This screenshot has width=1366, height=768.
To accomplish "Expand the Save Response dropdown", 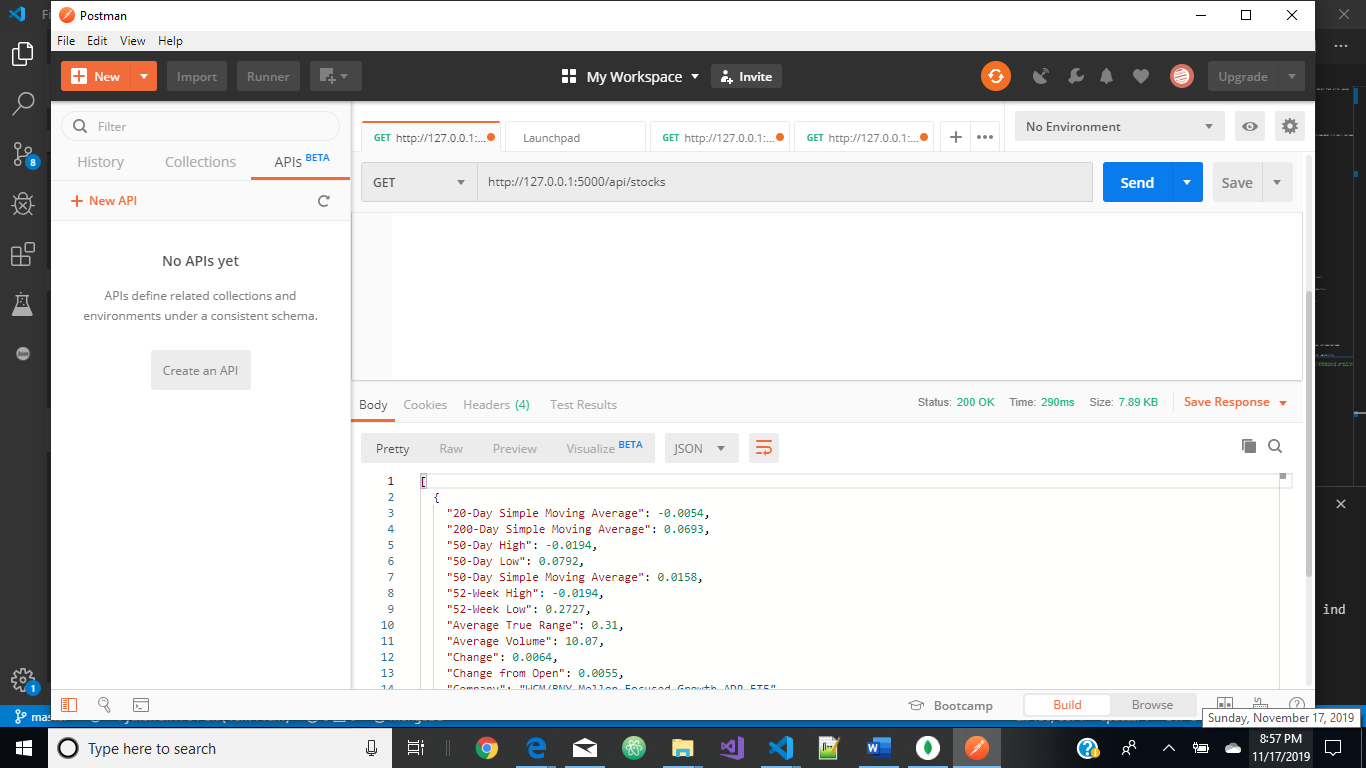I will coord(1283,403).
